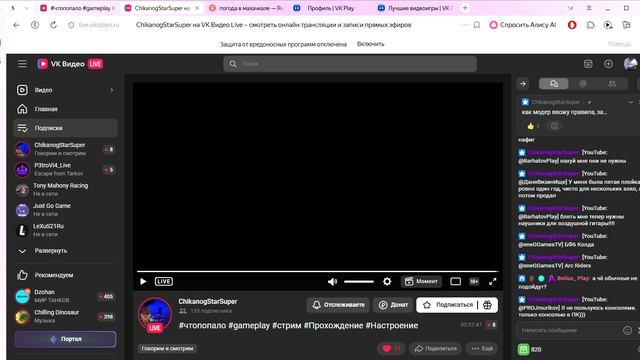Reload the page
Screen dimensions: 640x360
(x=53, y=25)
